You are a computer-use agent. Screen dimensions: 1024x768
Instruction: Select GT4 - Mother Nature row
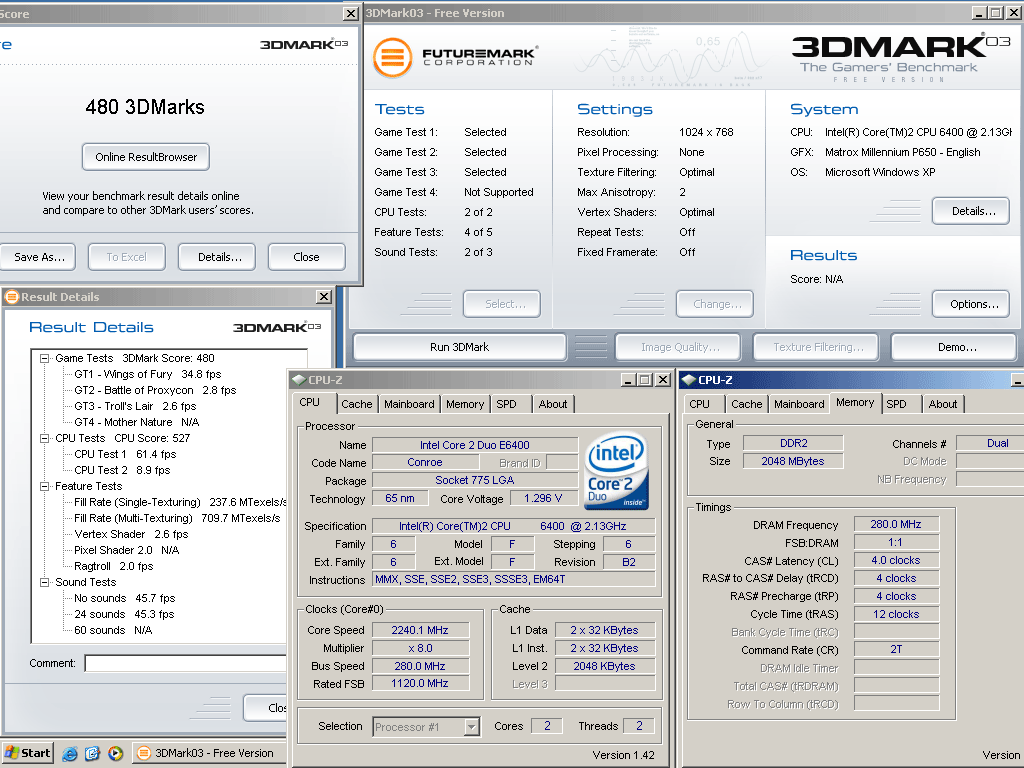(x=136, y=422)
